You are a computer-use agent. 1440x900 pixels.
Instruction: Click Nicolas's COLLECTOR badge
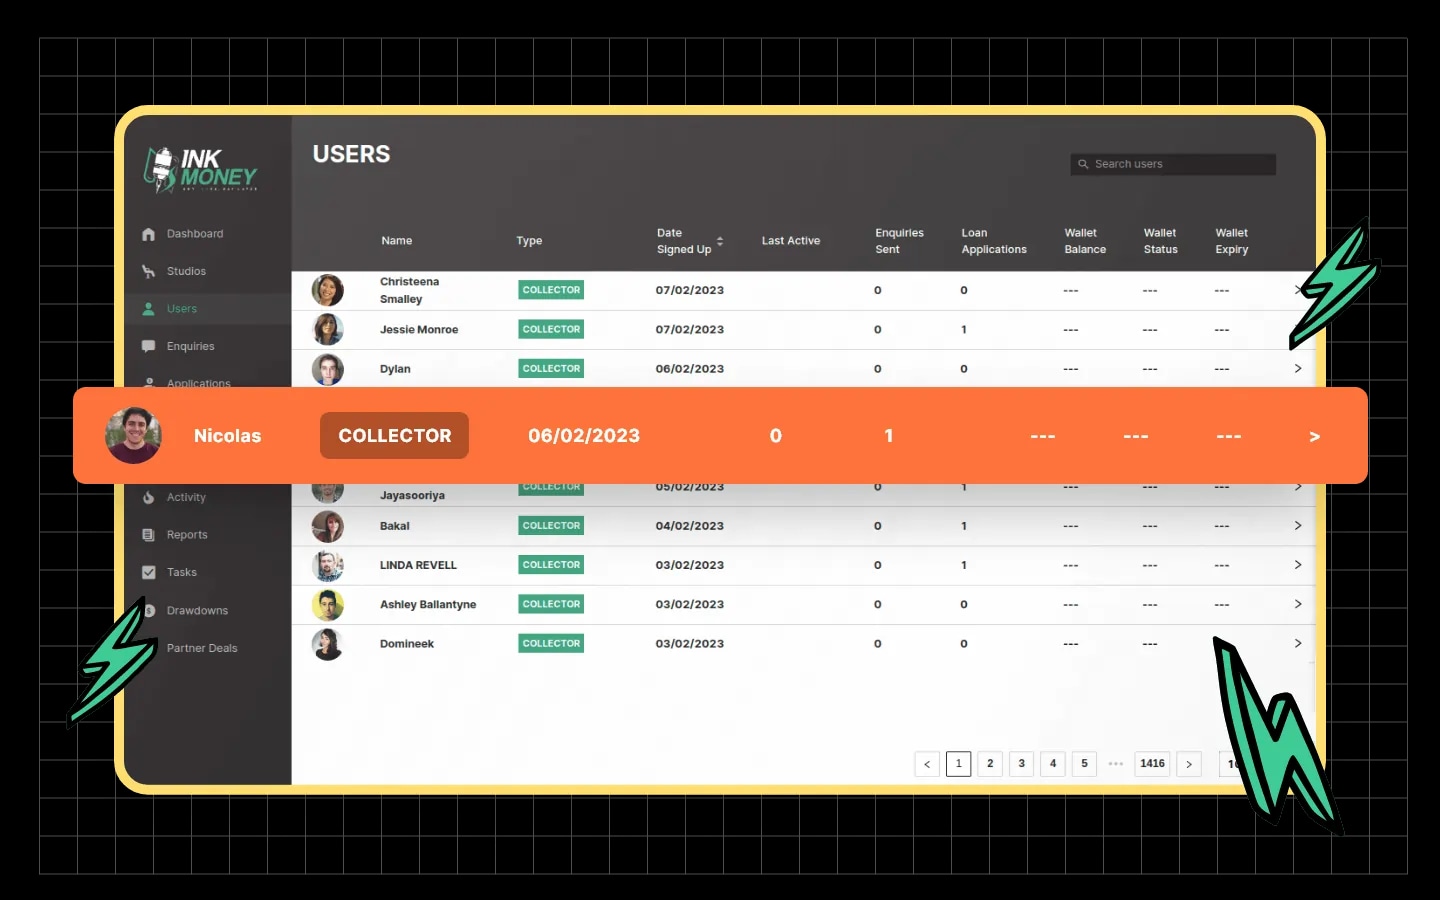click(394, 436)
